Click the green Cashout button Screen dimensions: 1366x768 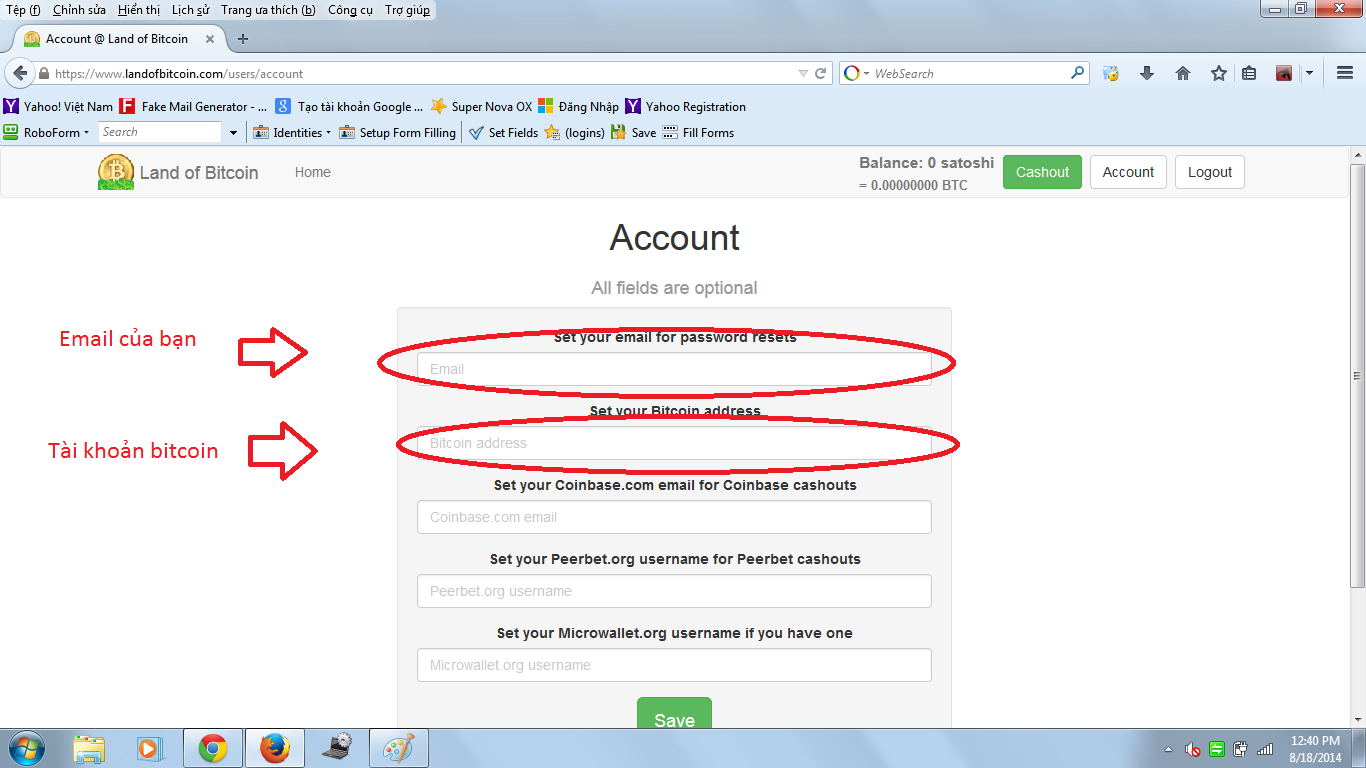tap(1042, 171)
